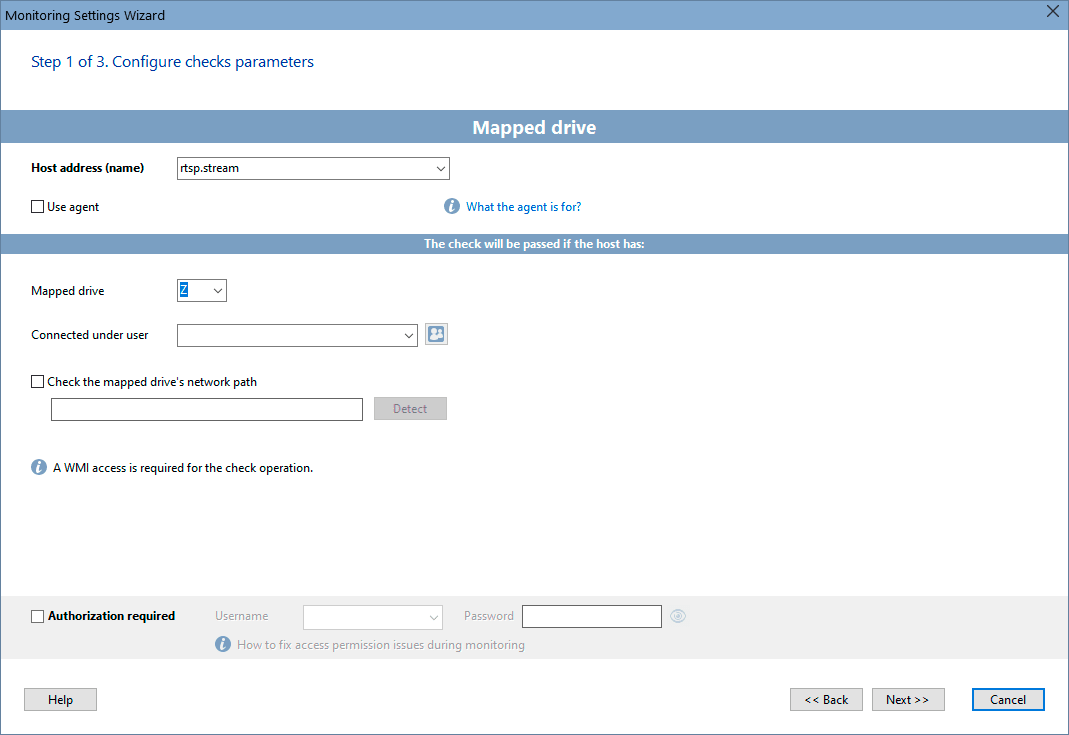1069x735 pixels.
Task: Check the mapped drive's network path option
Action: click(37, 382)
